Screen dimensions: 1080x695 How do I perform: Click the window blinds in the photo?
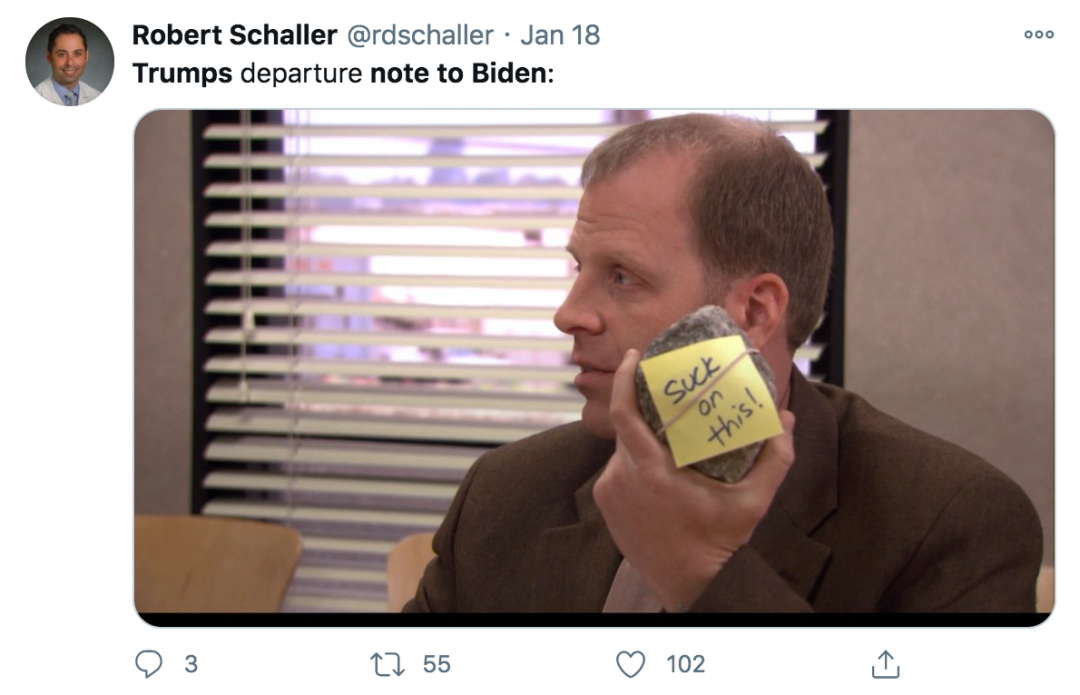point(386,331)
